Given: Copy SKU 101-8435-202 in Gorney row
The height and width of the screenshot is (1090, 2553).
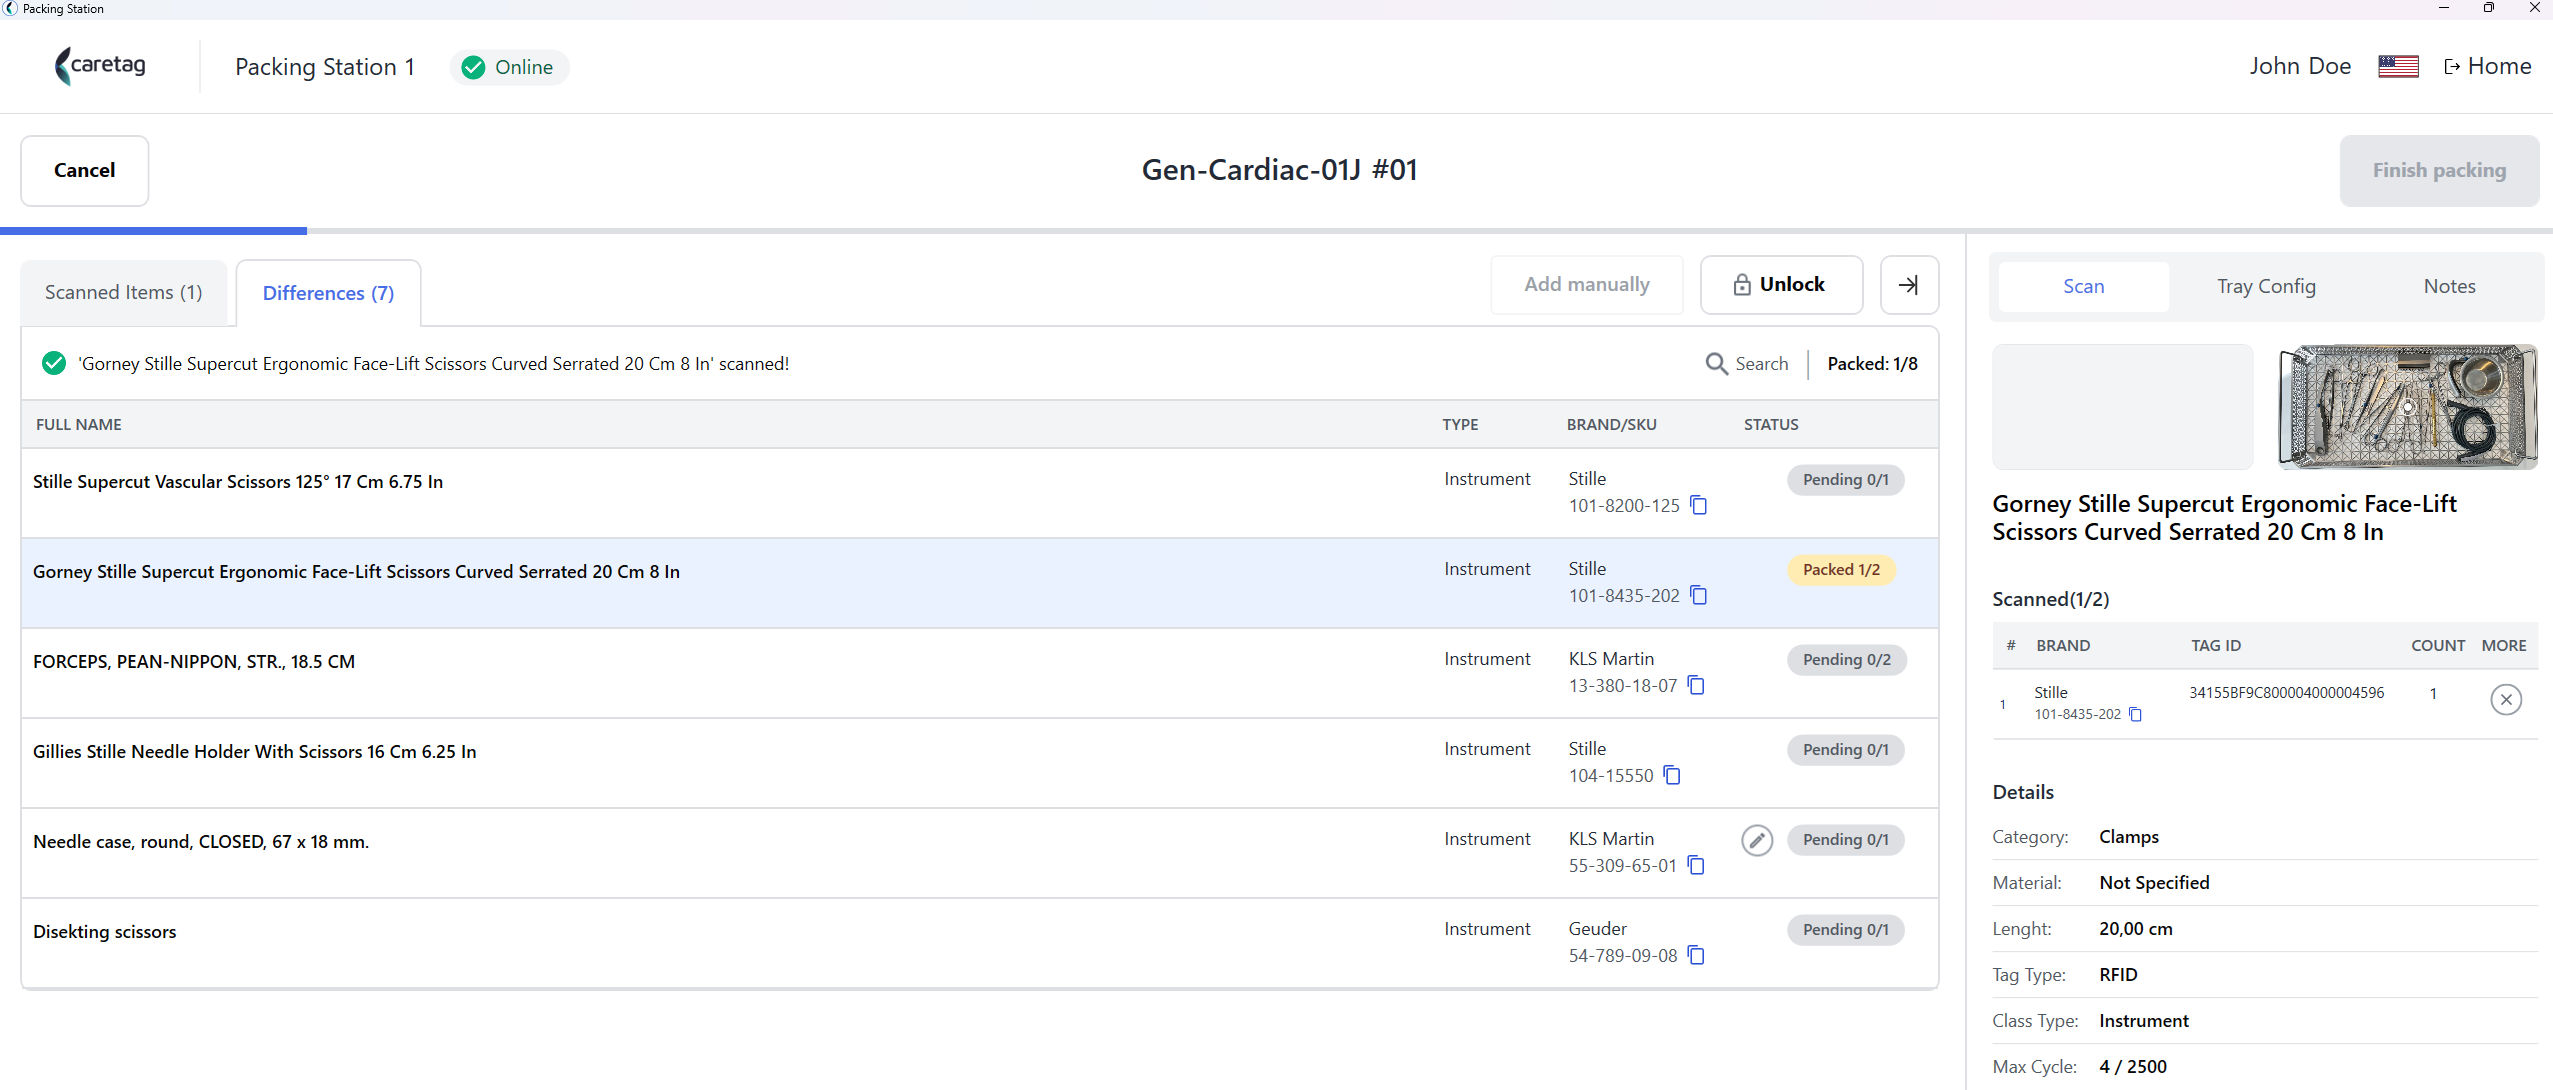Looking at the screenshot, I should [1698, 595].
